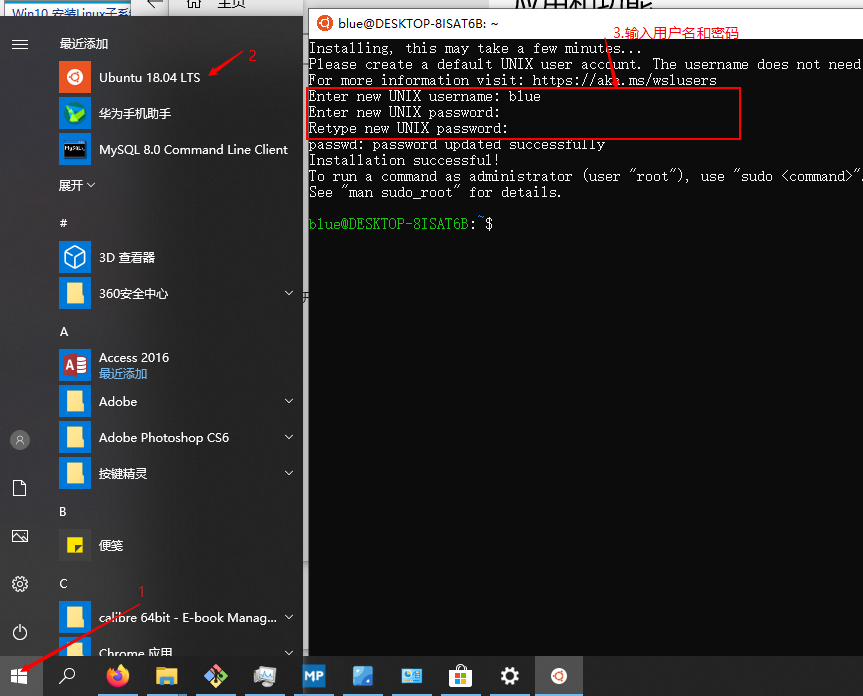Open Documents icon in Start sidebar
This screenshot has width=863, height=696.
click(20, 488)
